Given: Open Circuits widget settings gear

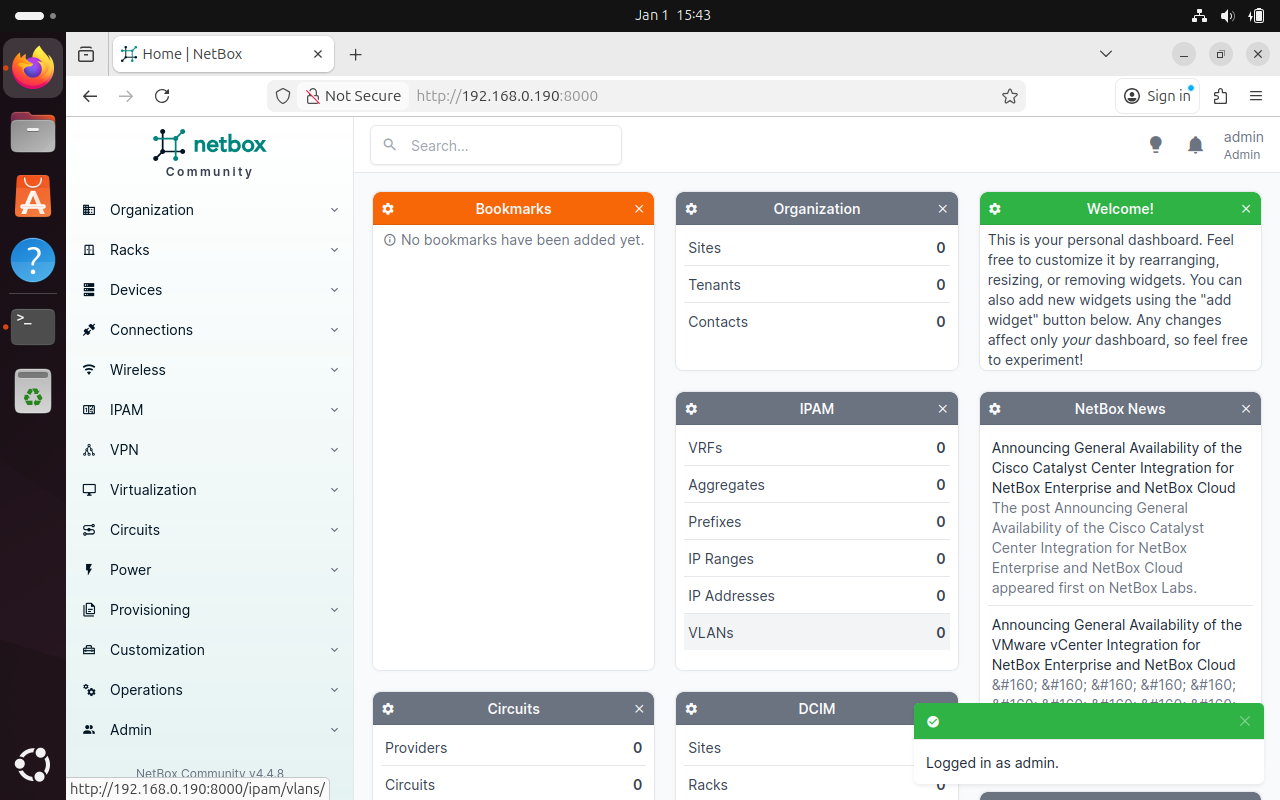Looking at the screenshot, I should pos(388,709).
